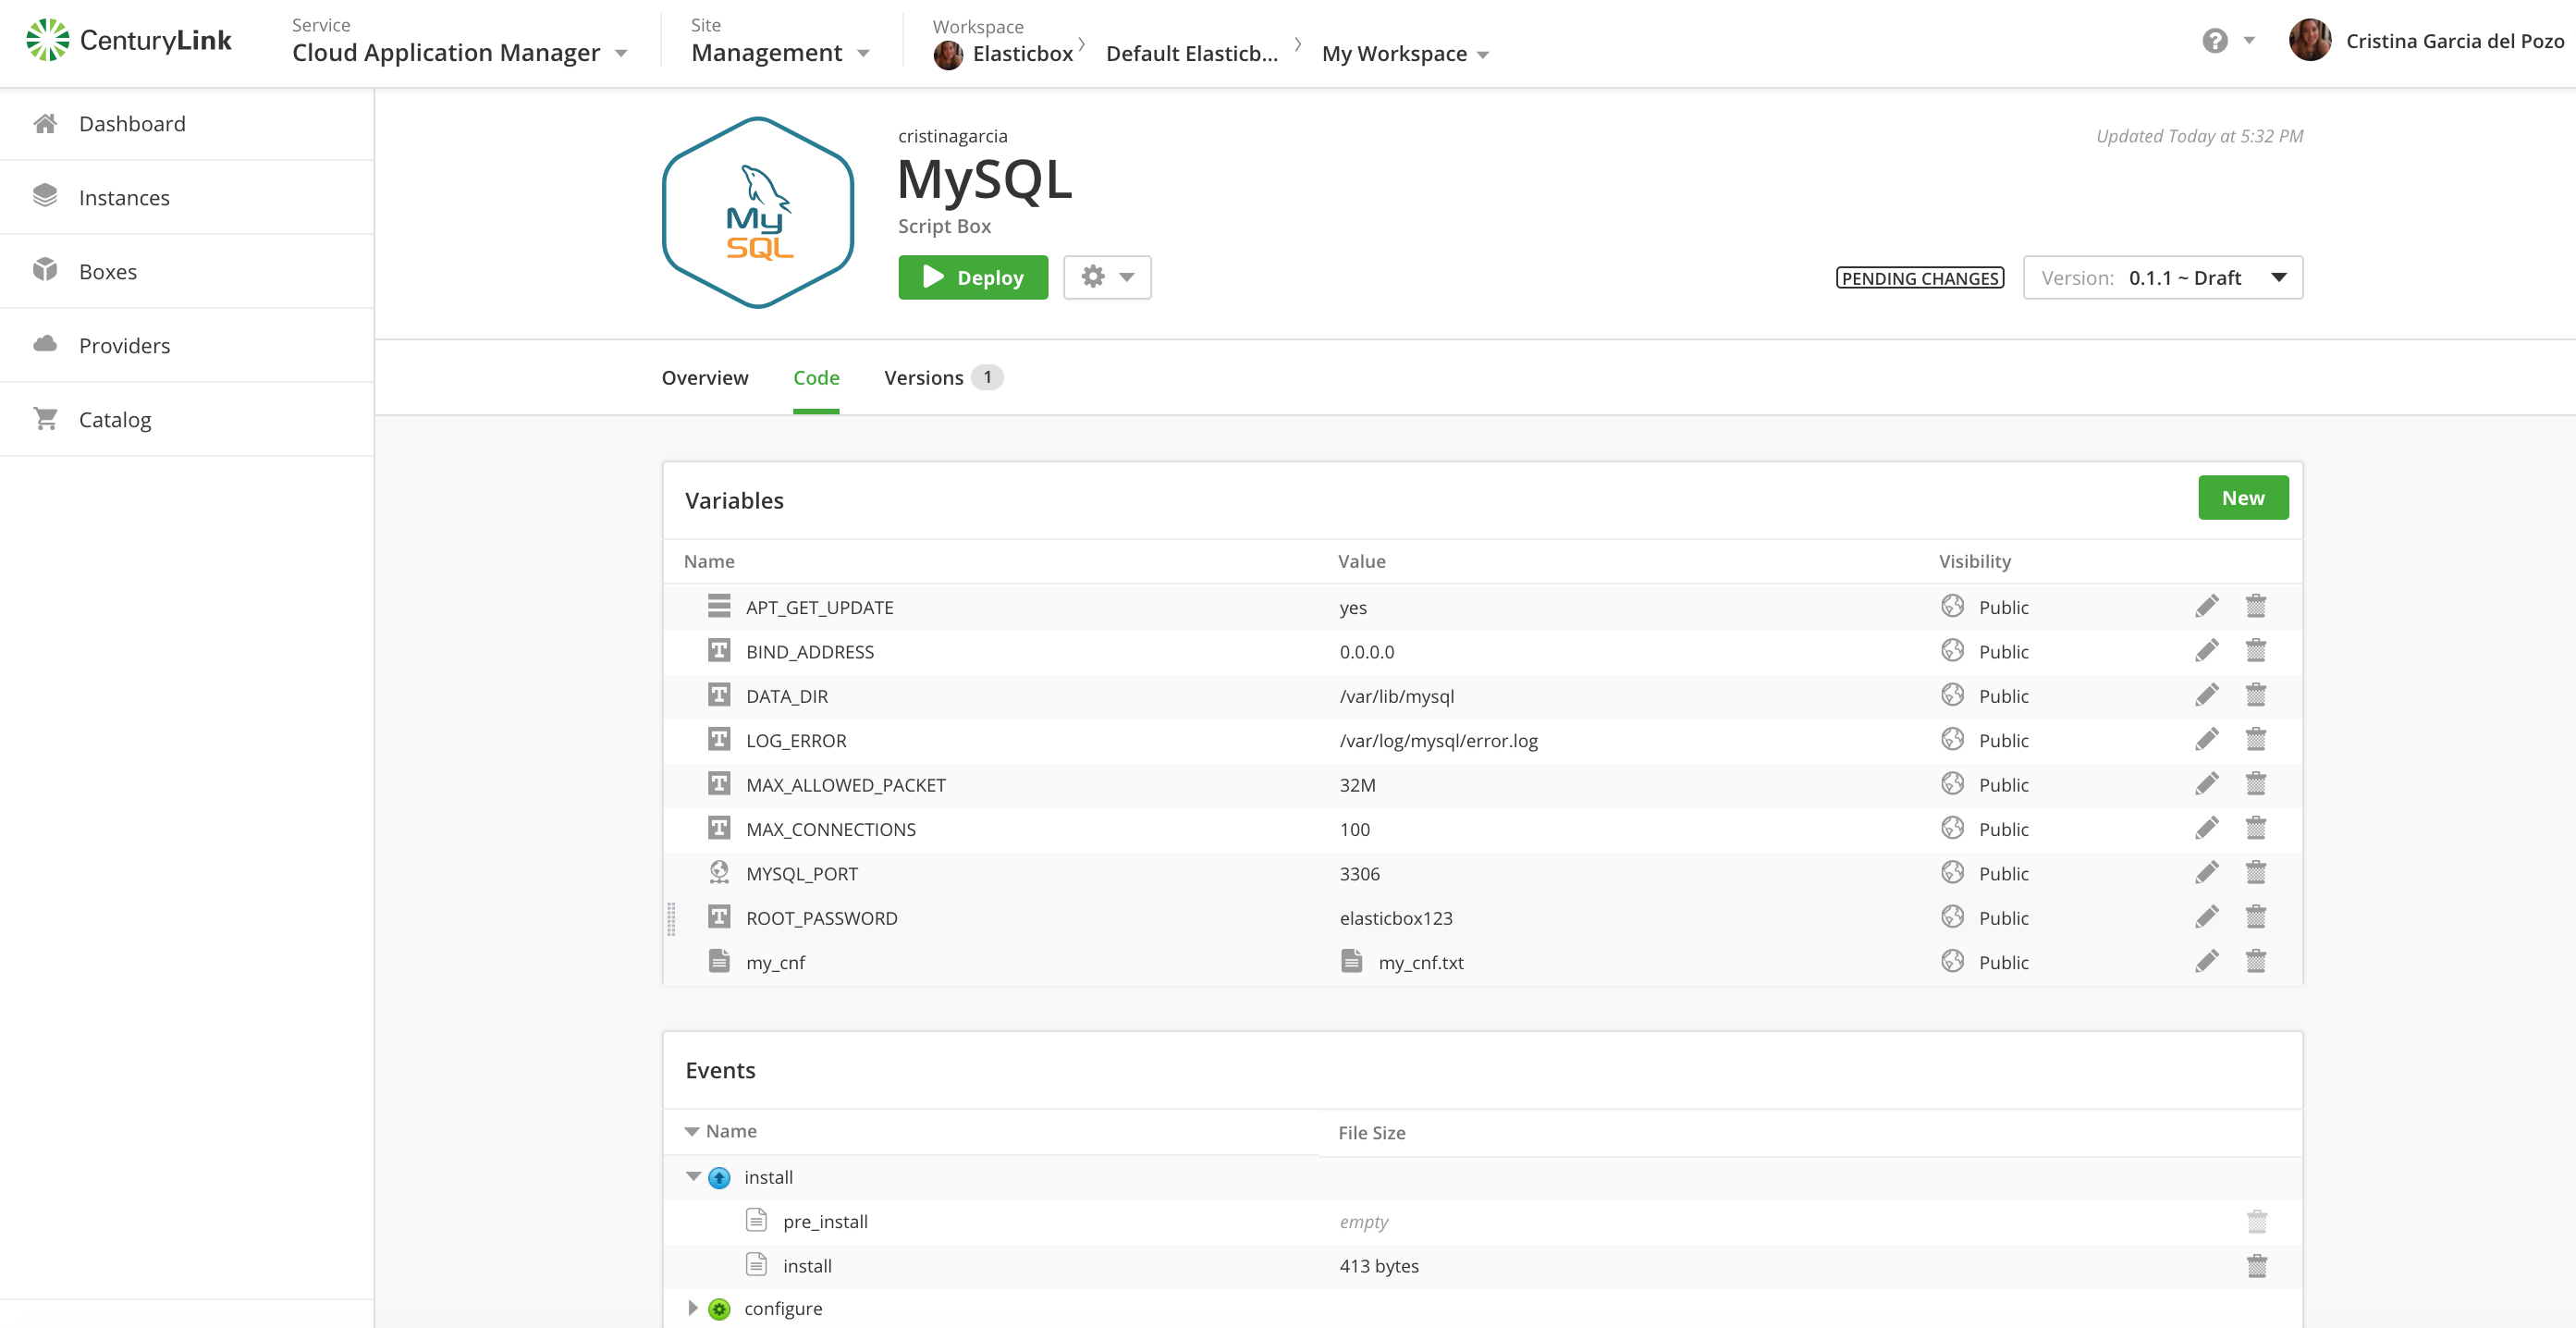Click the file type icon for my_cnf variable
Viewport: 2576px width, 1328px height.
tap(713, 961)
